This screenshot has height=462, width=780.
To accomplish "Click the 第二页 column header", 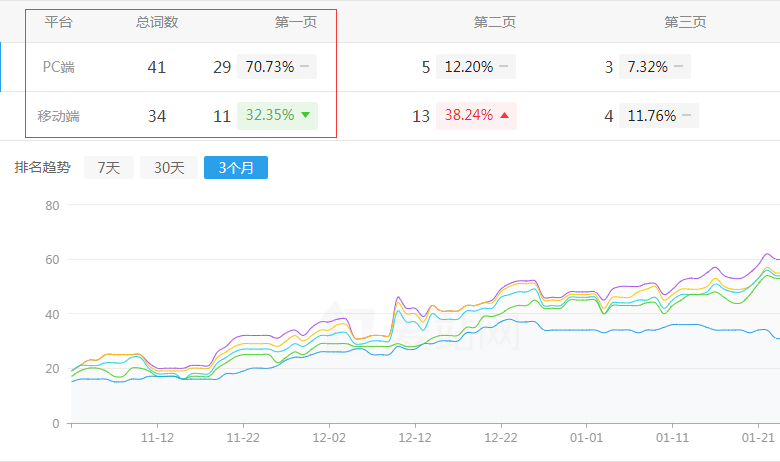I will click(x=494, y=22).
